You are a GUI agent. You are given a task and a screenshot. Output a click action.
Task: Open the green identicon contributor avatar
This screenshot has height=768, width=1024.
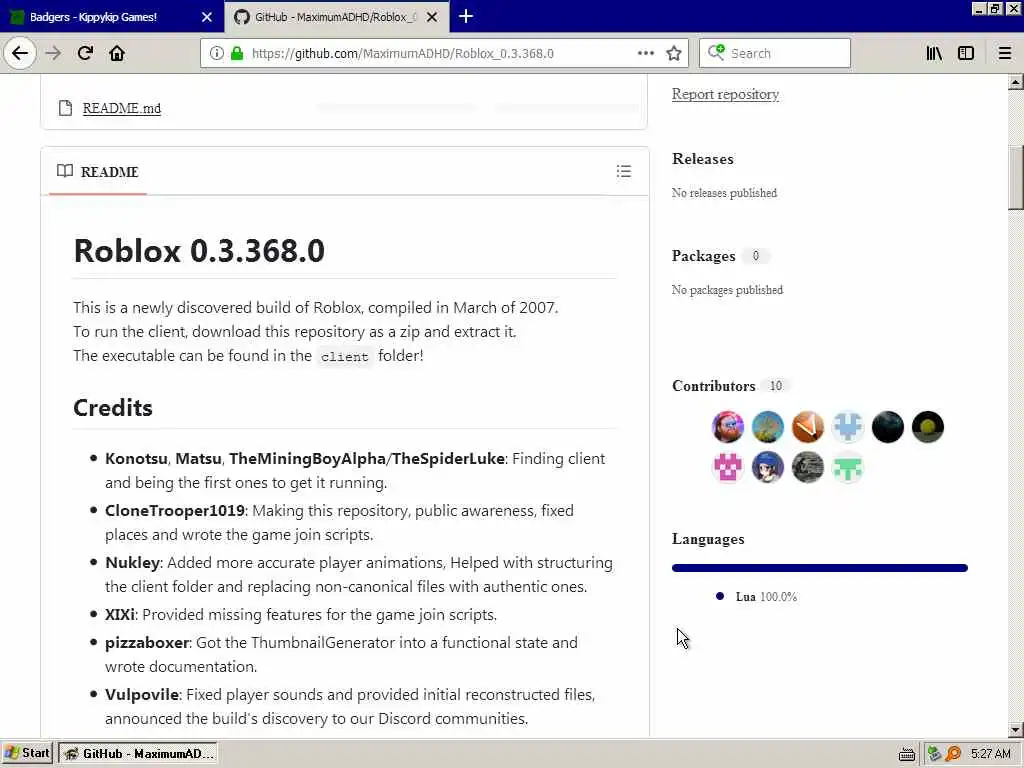coord(848,468)
